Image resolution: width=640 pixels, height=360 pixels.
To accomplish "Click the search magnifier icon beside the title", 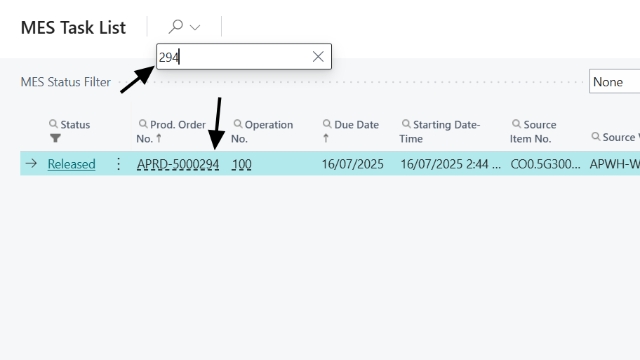I will [x=176, y=27].
